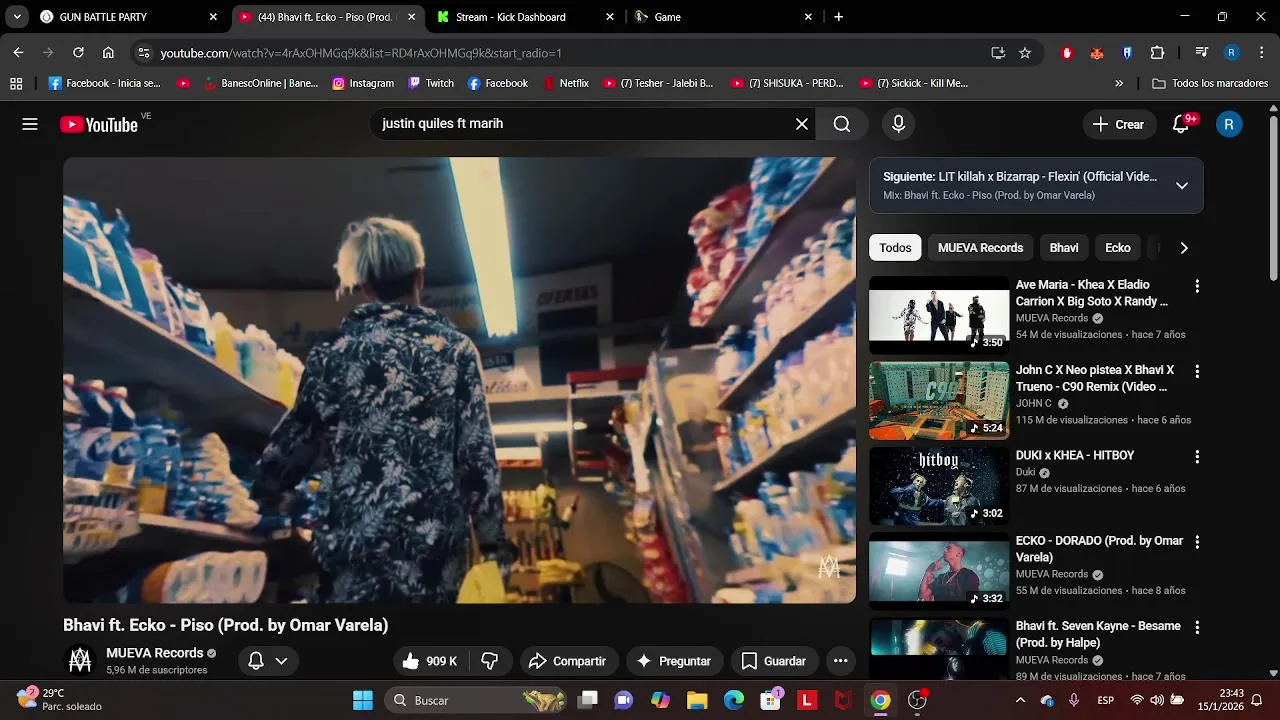This screenshot has height=720, width=1280.
Task: Open the Chrome home page button
Action: tap(108, 53)
